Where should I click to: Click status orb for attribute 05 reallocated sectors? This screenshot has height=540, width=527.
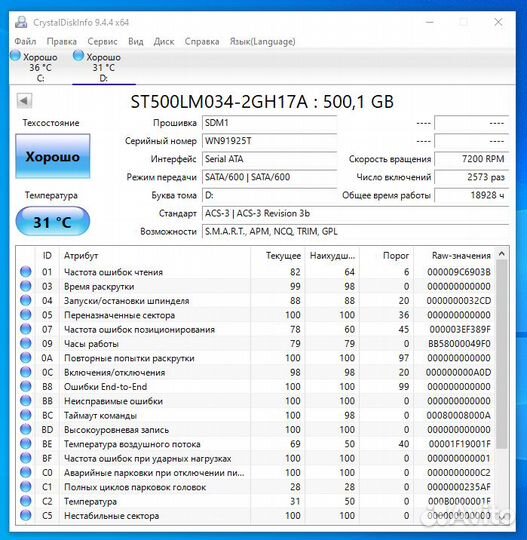tap(25, 315)
